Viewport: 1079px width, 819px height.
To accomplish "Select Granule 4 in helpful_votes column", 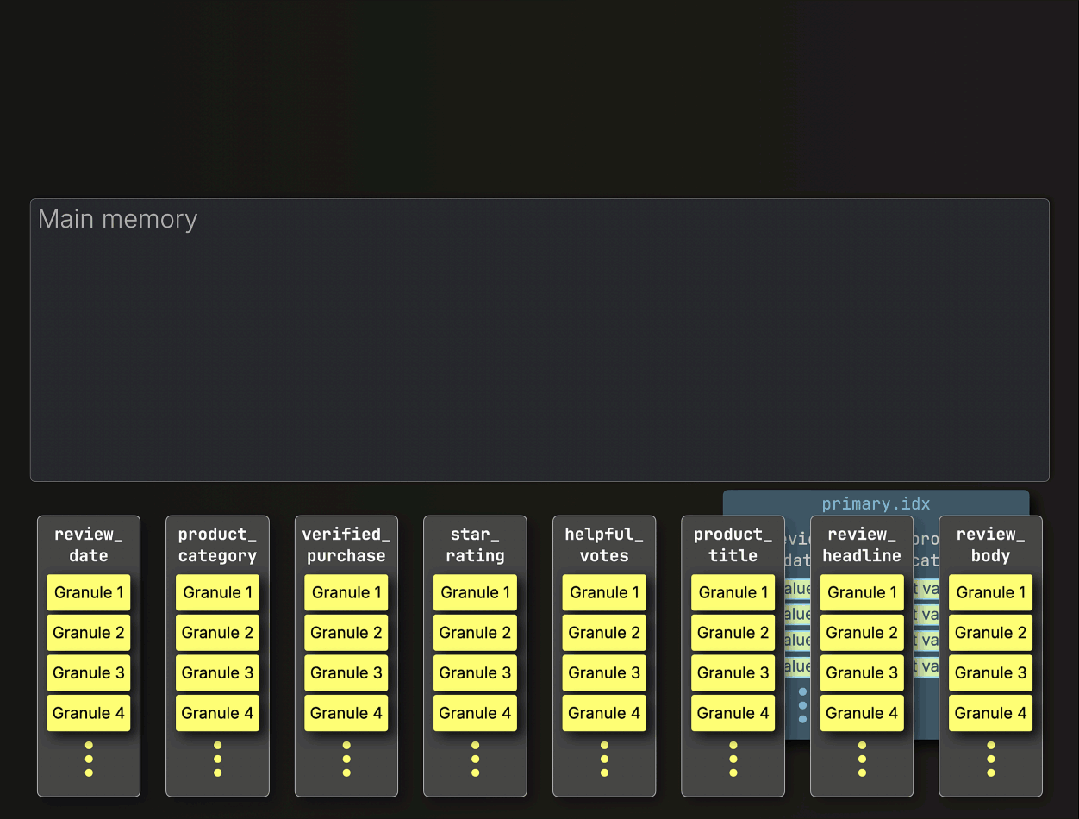I will point(604,713).
